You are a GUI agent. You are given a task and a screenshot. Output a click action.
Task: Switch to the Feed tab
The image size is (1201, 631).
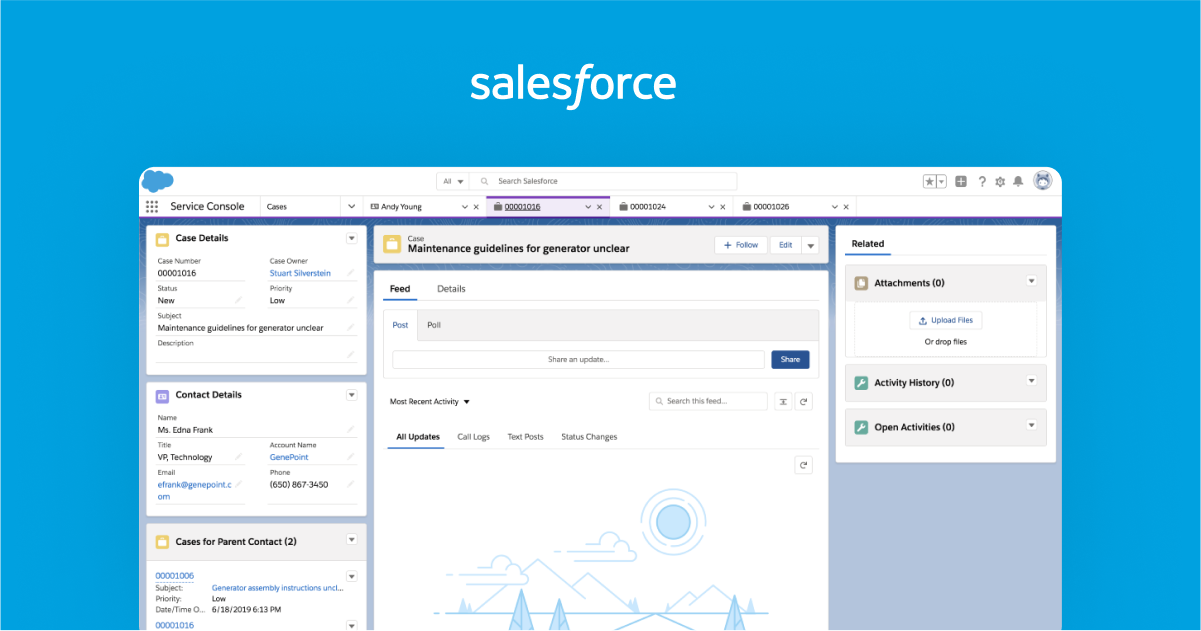tap(400, 289)
